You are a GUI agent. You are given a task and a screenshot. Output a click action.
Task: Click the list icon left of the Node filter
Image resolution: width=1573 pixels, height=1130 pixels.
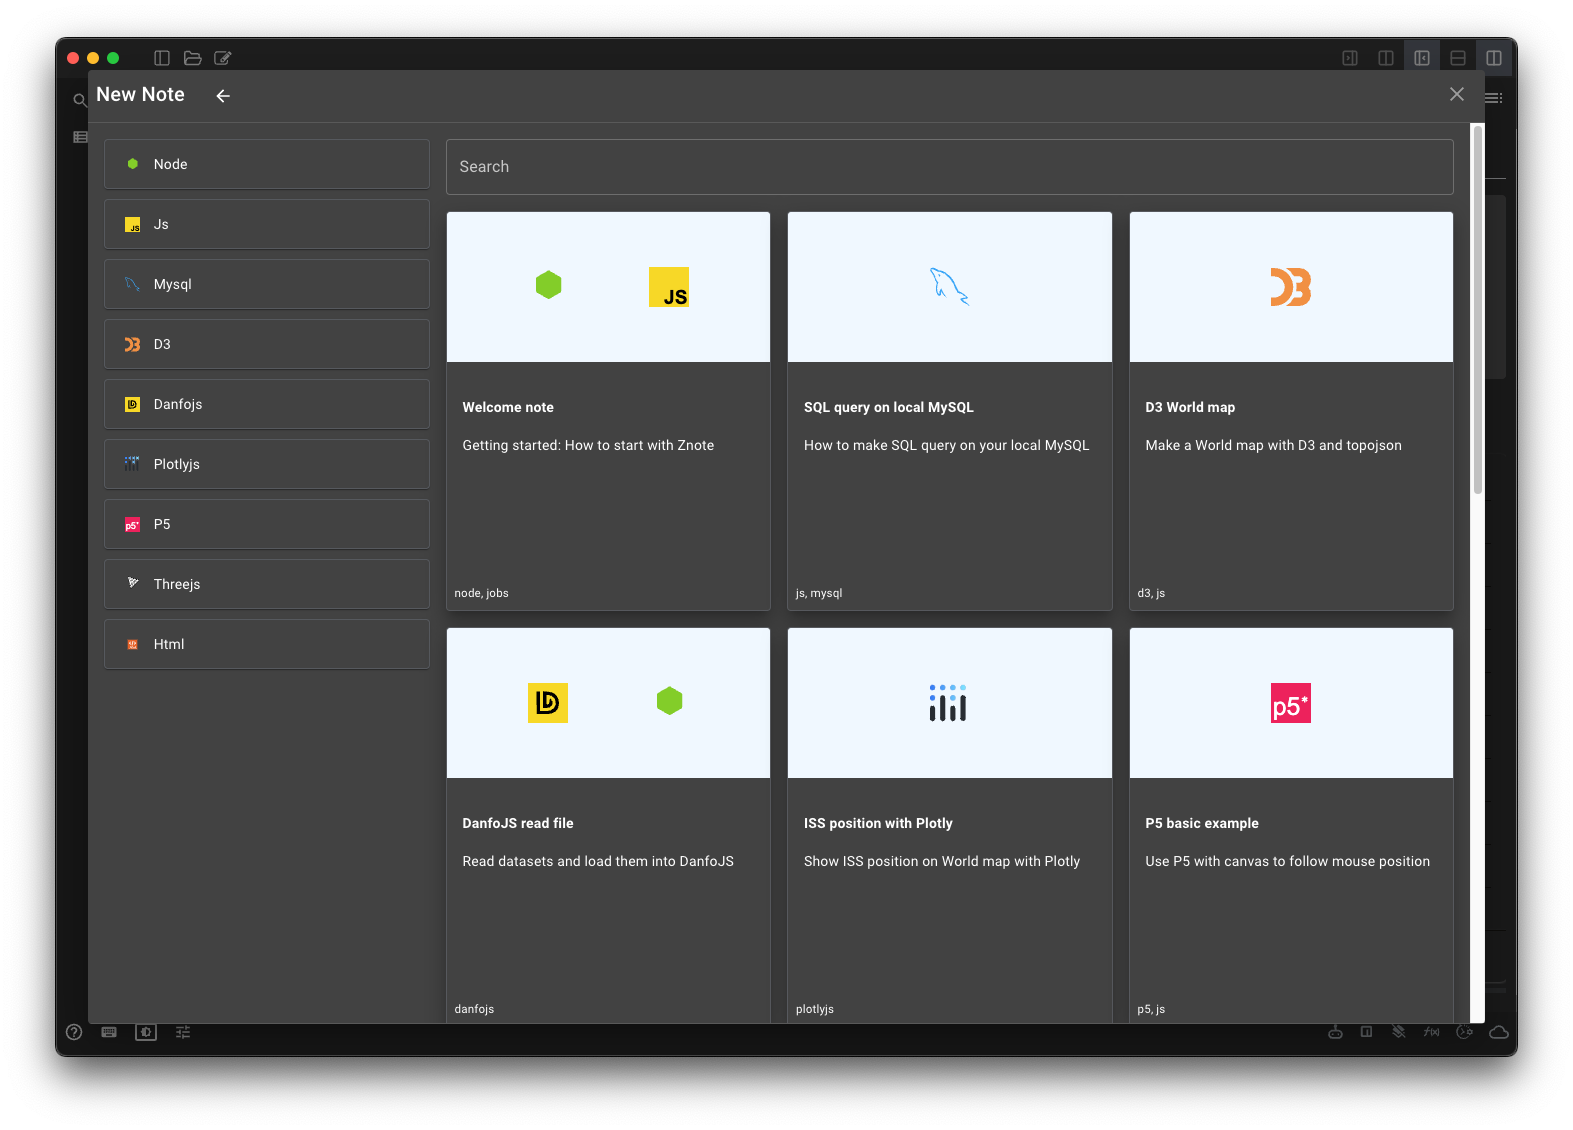80,137
